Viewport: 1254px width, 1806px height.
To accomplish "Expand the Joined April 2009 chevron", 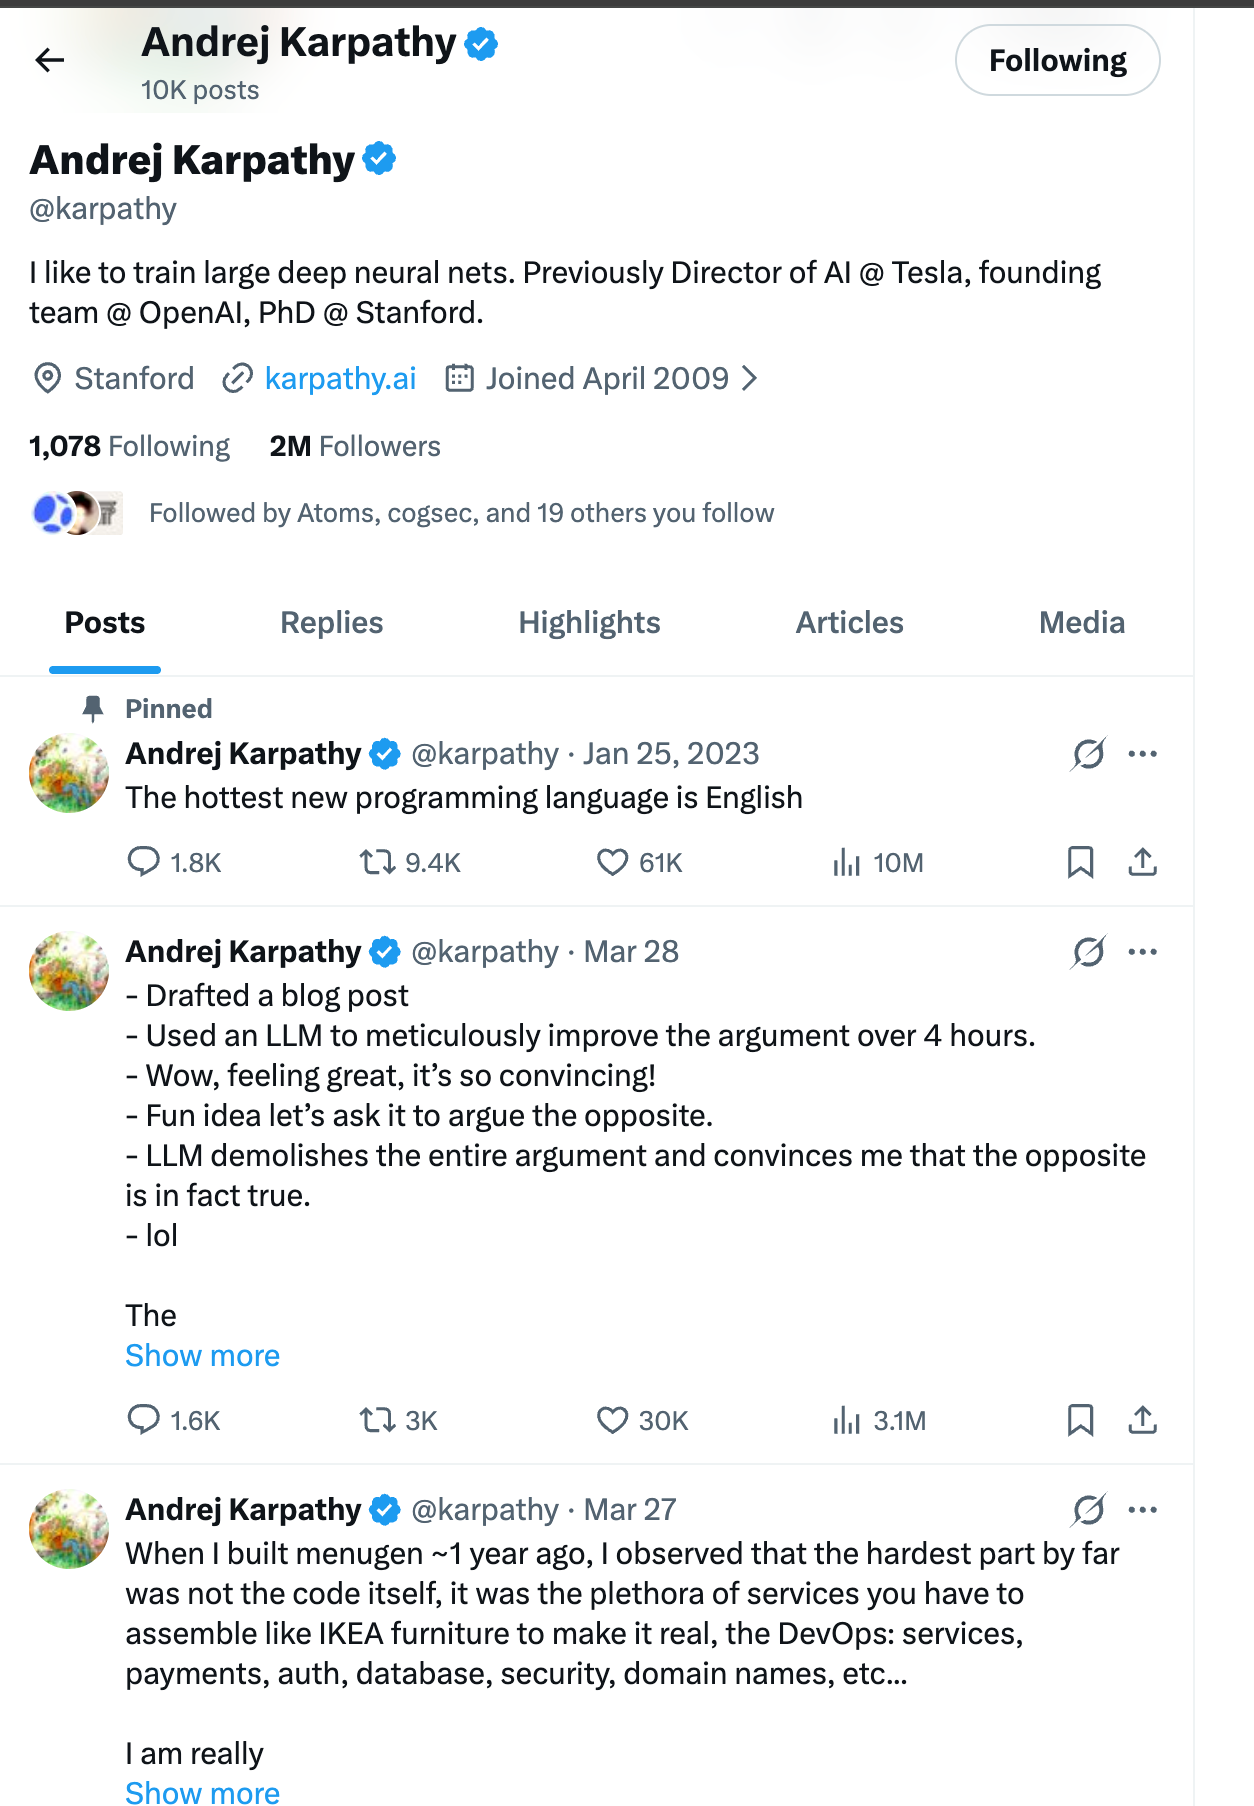I will click(x=749, y=379).
